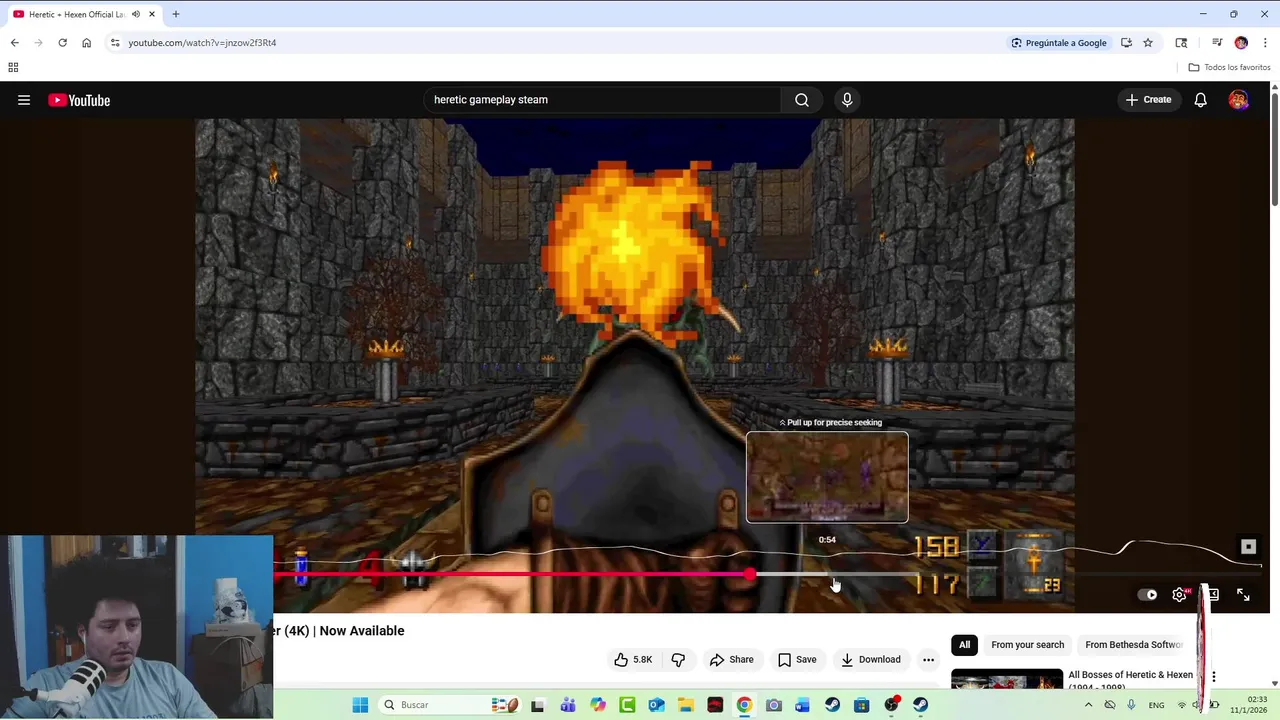Viewport: 1280px width, 720px height.
Task: Open the Chrome profile avatar
Action: click(1241, 43)
